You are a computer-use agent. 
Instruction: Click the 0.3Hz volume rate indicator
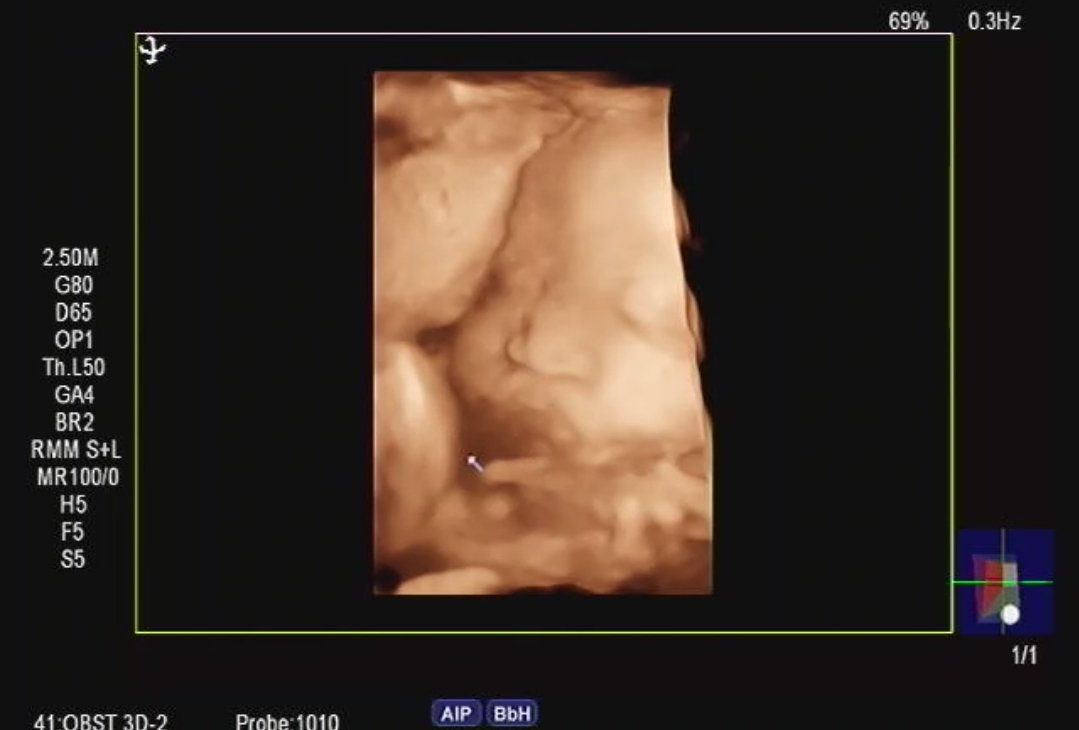coord(994,21)
